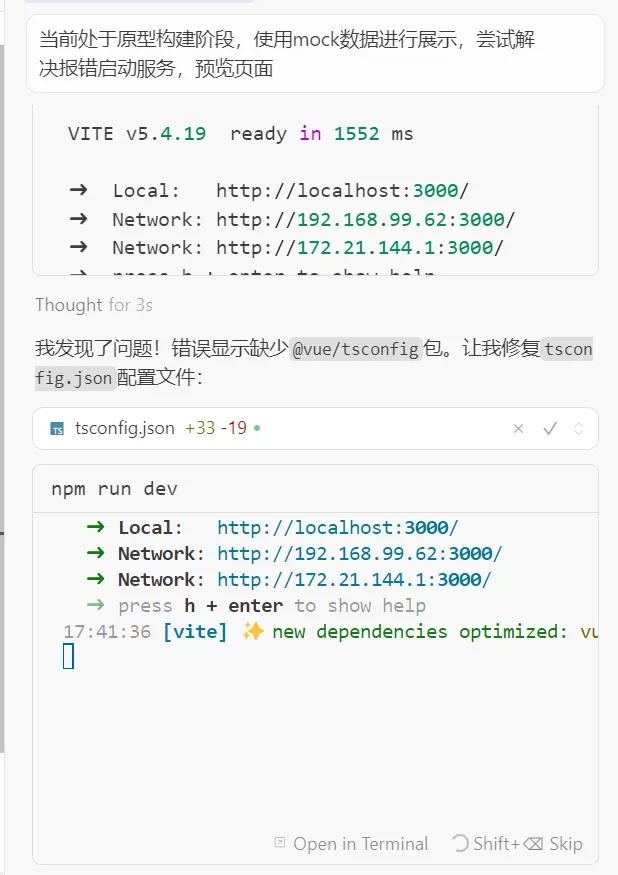Reject the tsconfig.json changes with the X icon
The image size is (618, 875).
pos(518,429)
